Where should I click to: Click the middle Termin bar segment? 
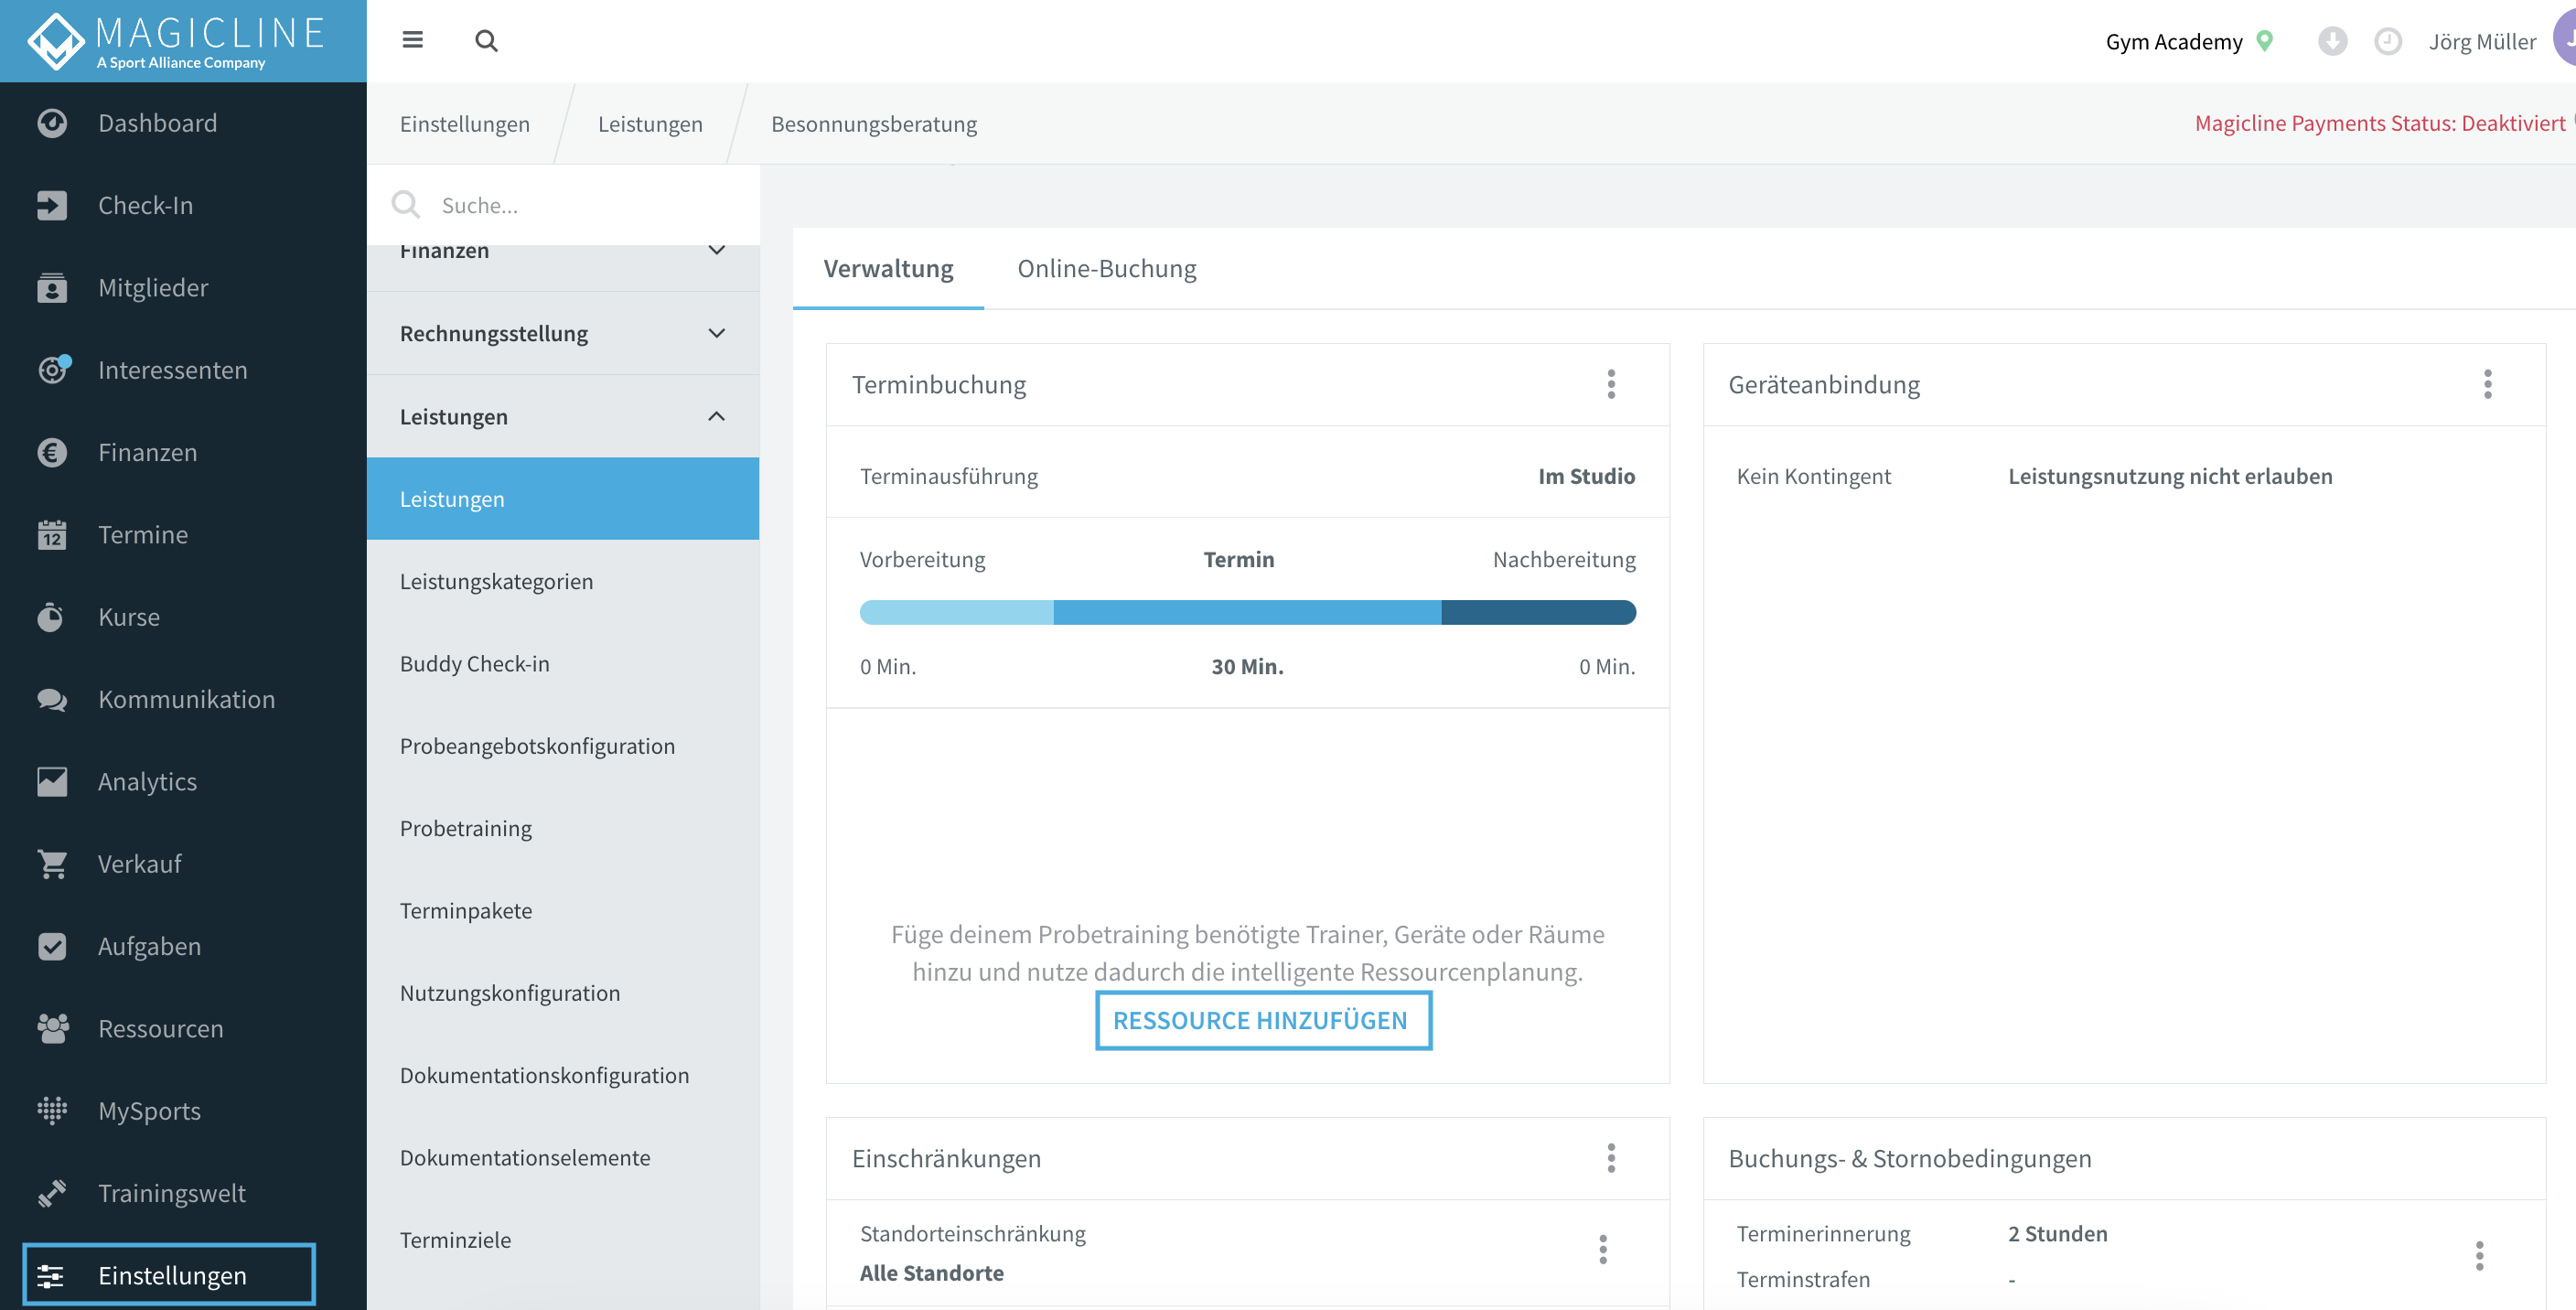pyautogui.click(x=1247, y=612)
